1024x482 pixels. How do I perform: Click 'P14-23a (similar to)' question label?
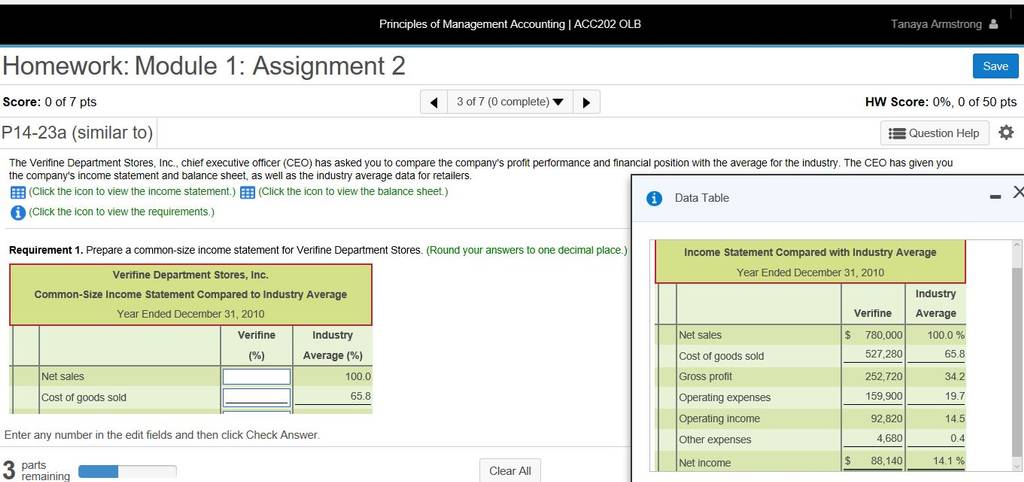77,133
